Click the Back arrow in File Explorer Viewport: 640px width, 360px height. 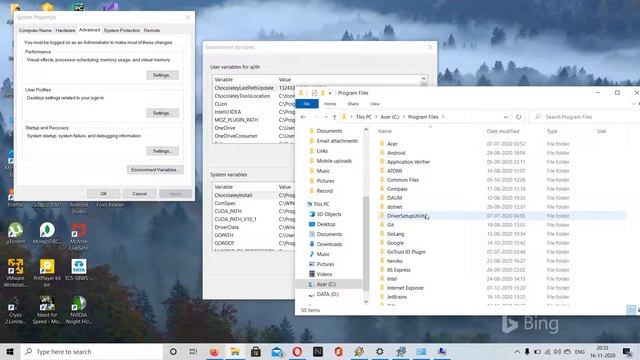(303, 117)
